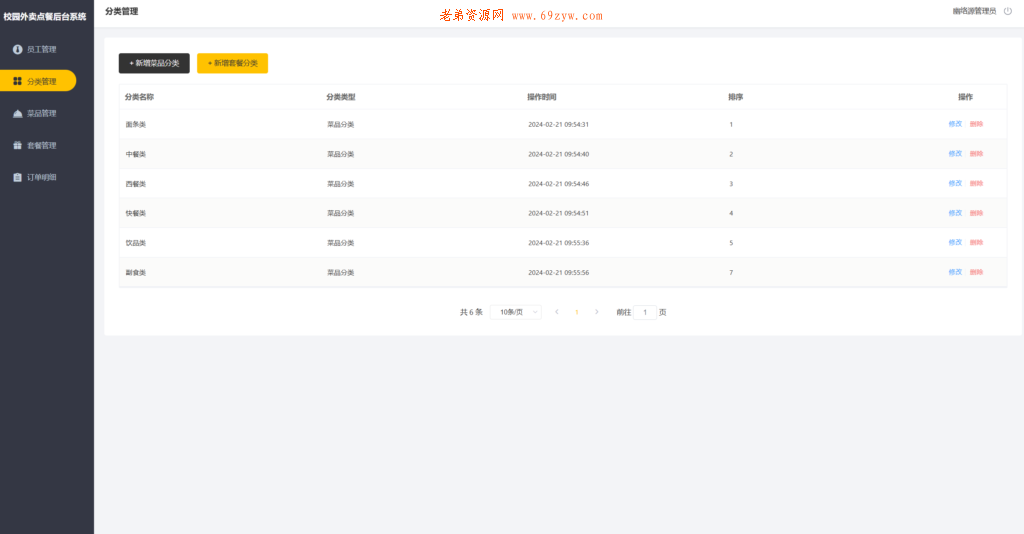
Task: Click the 分类类型 column header
Action: 341,97
